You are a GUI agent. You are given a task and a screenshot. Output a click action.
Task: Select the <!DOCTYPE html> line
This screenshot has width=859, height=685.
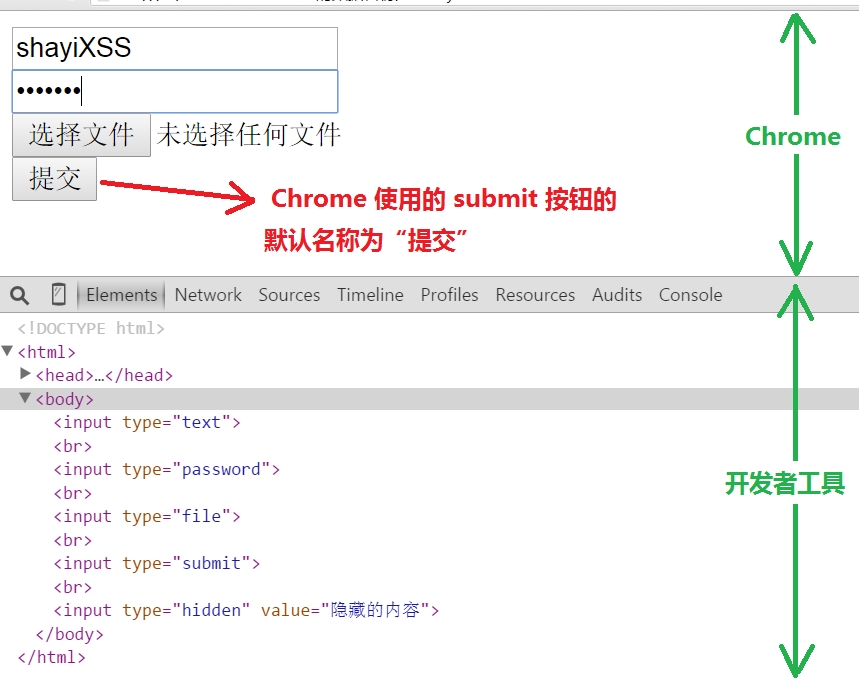[91, 328]
